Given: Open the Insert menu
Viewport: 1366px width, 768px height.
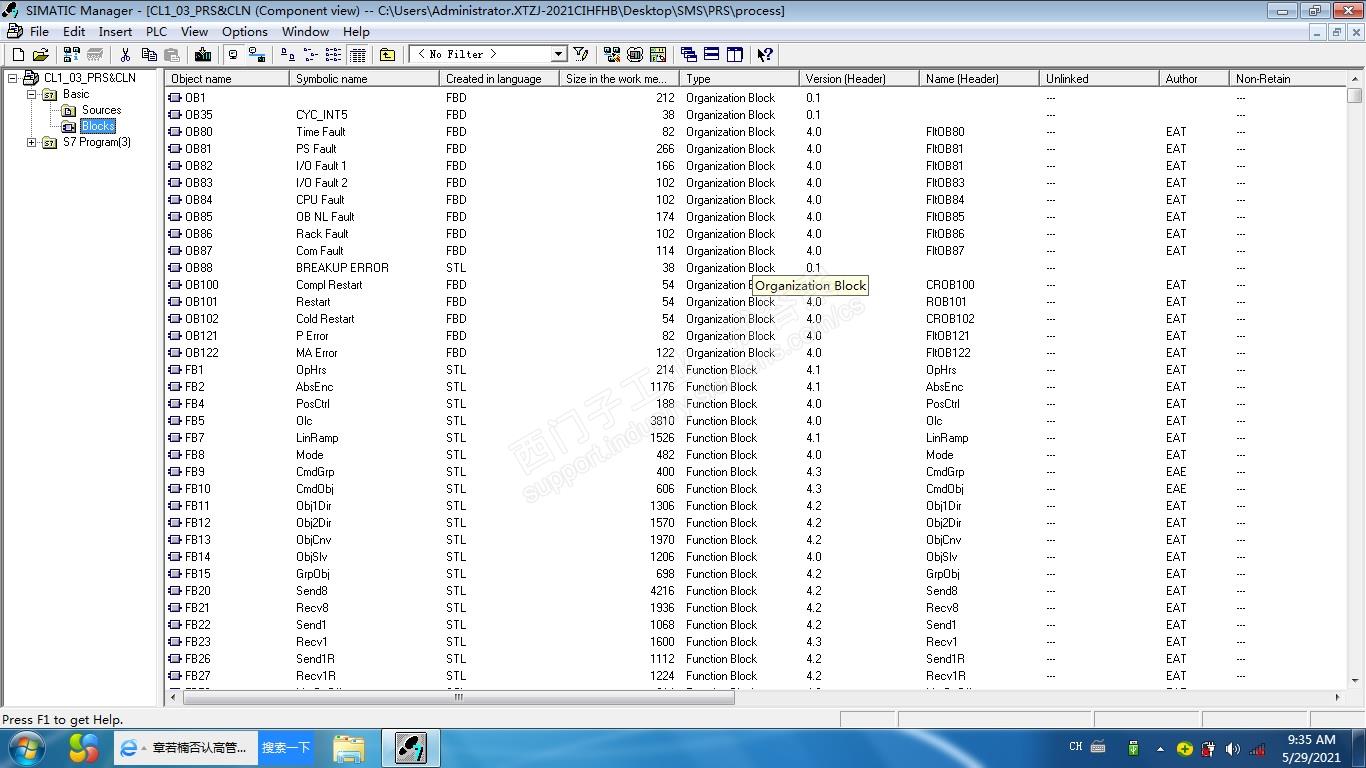Looking at the screenshot, I should coord(115,32).
